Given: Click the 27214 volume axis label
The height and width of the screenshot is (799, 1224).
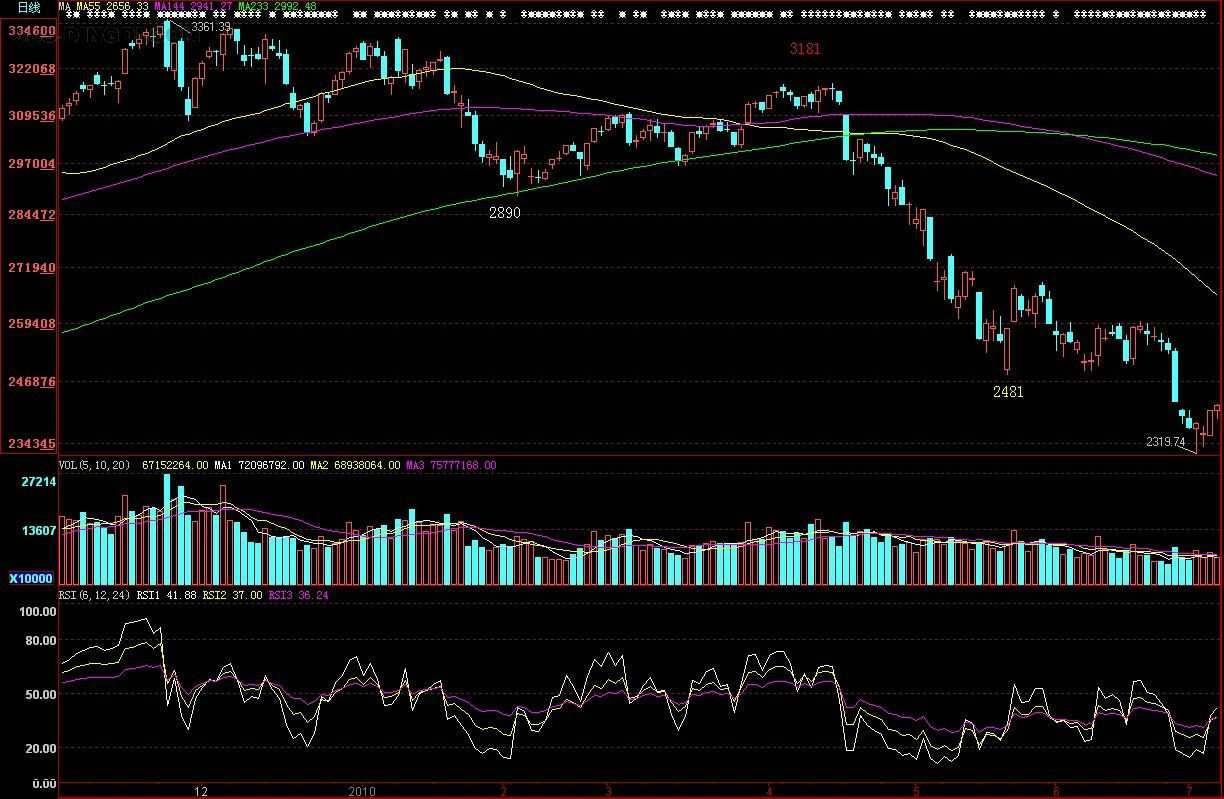Looking at the screenshot, I should pyautogui.click(x=39, y=482).
